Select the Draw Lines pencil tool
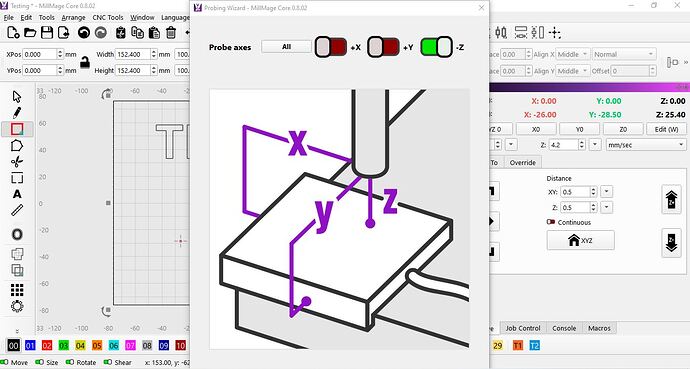The width and height of the screenshot is (690, 369). pyautogui.click(x=17, y=113)
